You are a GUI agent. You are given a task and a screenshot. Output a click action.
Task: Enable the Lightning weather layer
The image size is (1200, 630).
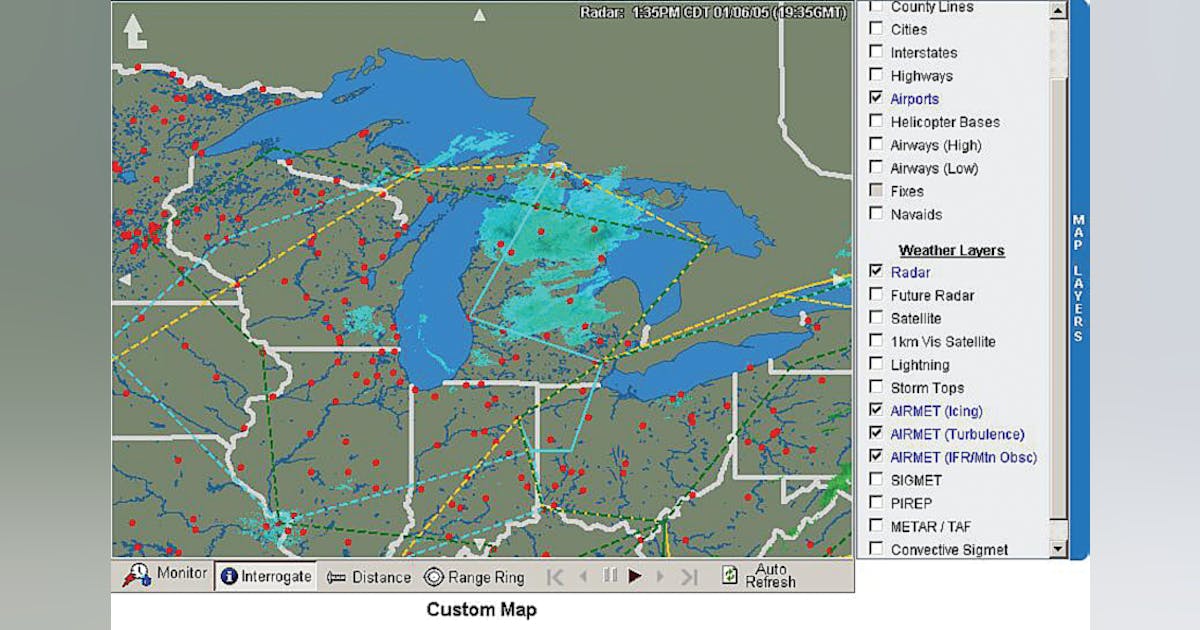(x=876, y=365)
